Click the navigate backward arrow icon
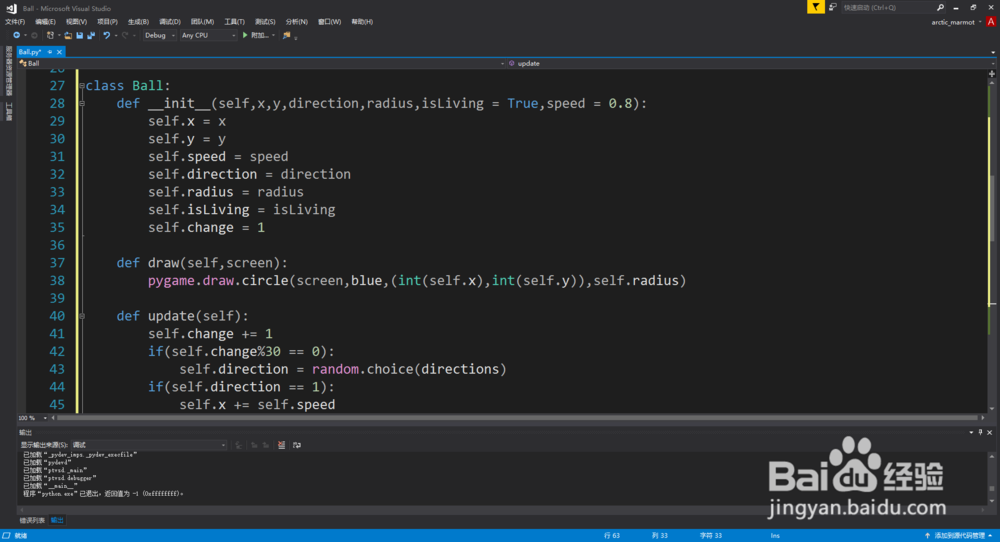This screenshot has height=542, width=1000. [17, 35]
